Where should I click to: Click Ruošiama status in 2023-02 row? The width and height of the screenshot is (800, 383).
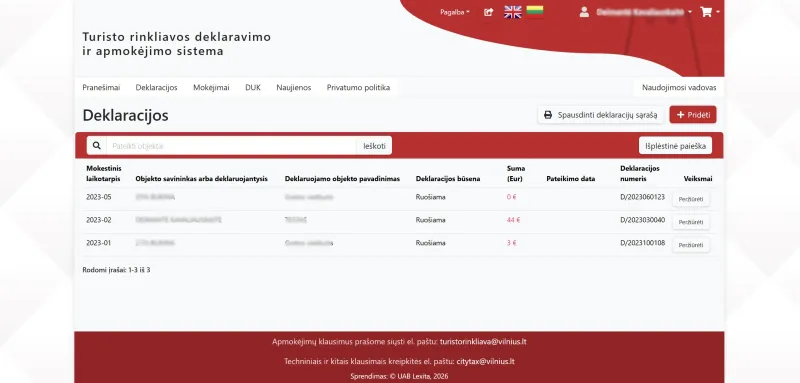(x=430, y=220)
